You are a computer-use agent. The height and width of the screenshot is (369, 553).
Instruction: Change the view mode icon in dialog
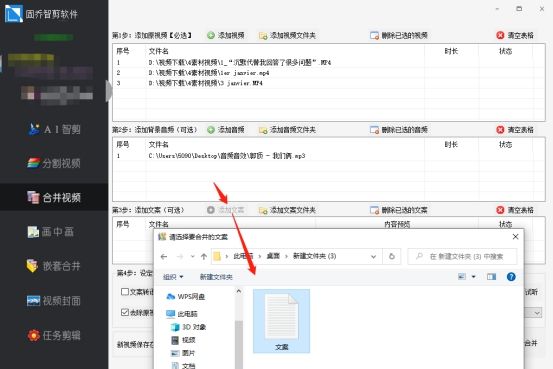tap(462, 277)
